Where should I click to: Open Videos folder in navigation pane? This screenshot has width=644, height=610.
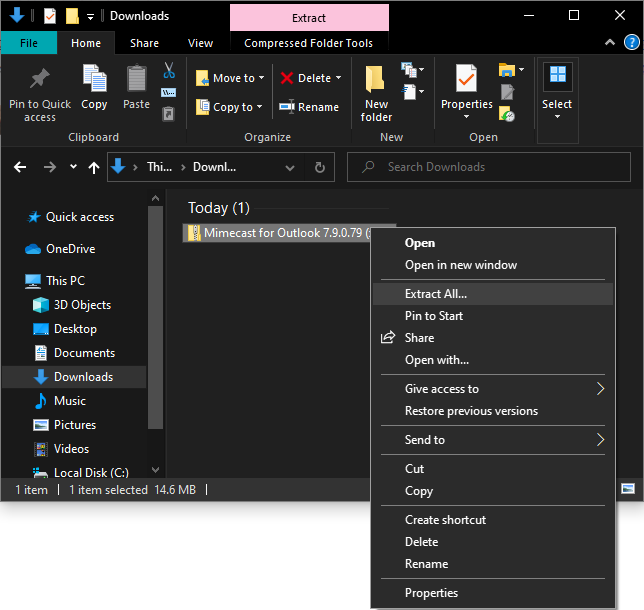pyautogui.click(x=61, y=449)
